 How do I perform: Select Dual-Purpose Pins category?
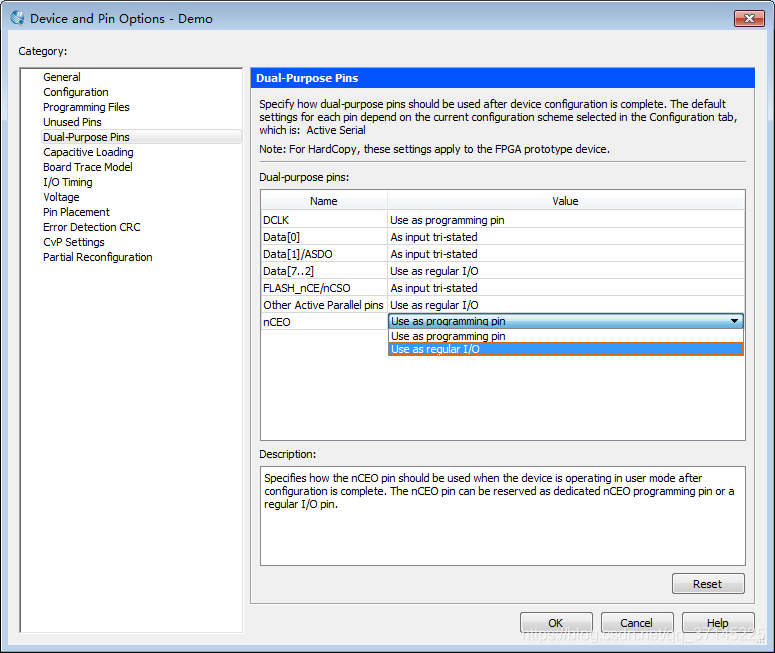coord(141,137)
